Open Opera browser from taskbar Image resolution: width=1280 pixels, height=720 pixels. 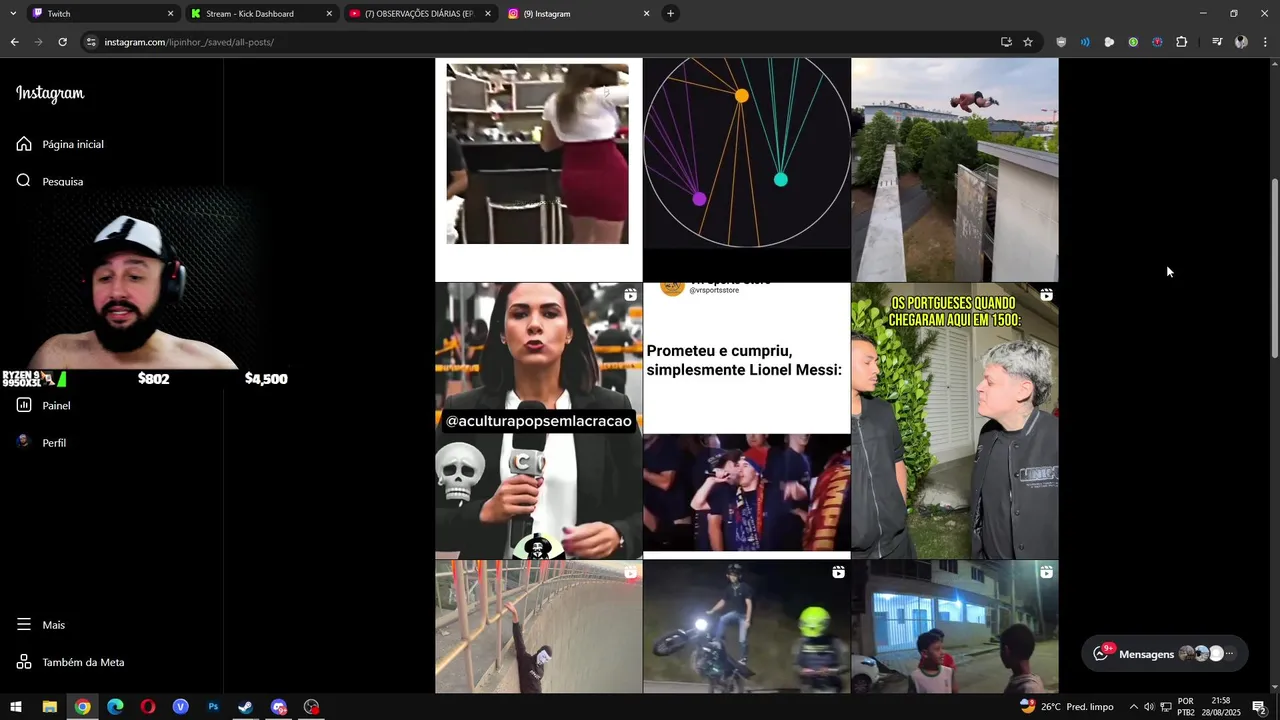click(x=148, y=707)
